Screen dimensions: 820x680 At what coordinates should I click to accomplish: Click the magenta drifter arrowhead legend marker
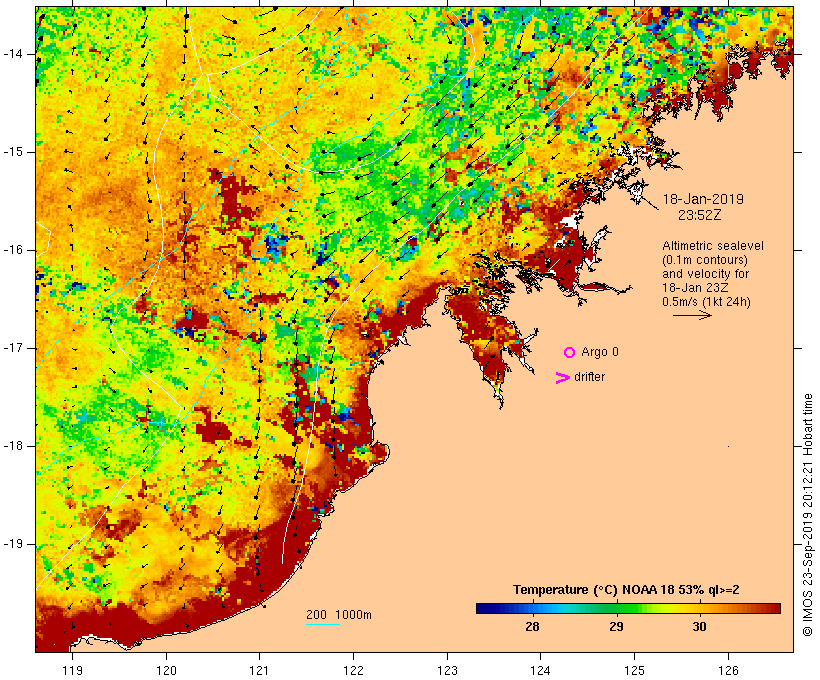click(562, 378)
